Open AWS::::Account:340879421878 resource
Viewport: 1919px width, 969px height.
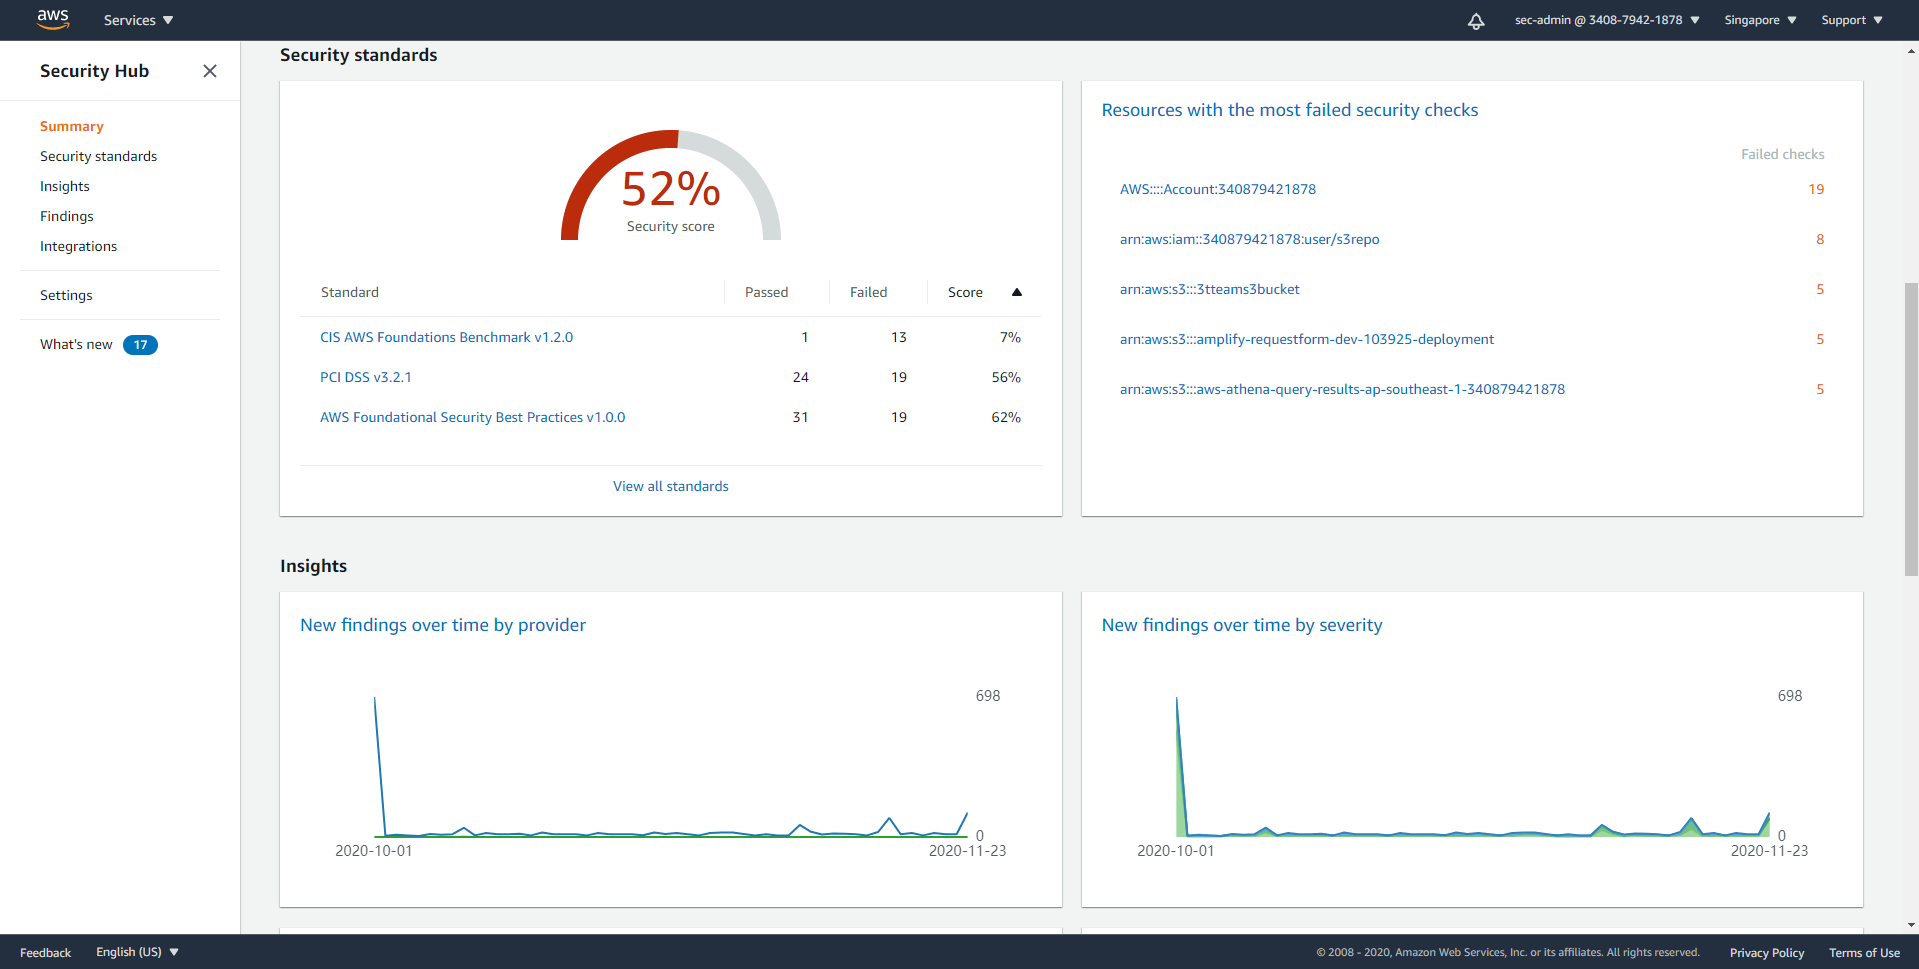(x=1218, y=189)
